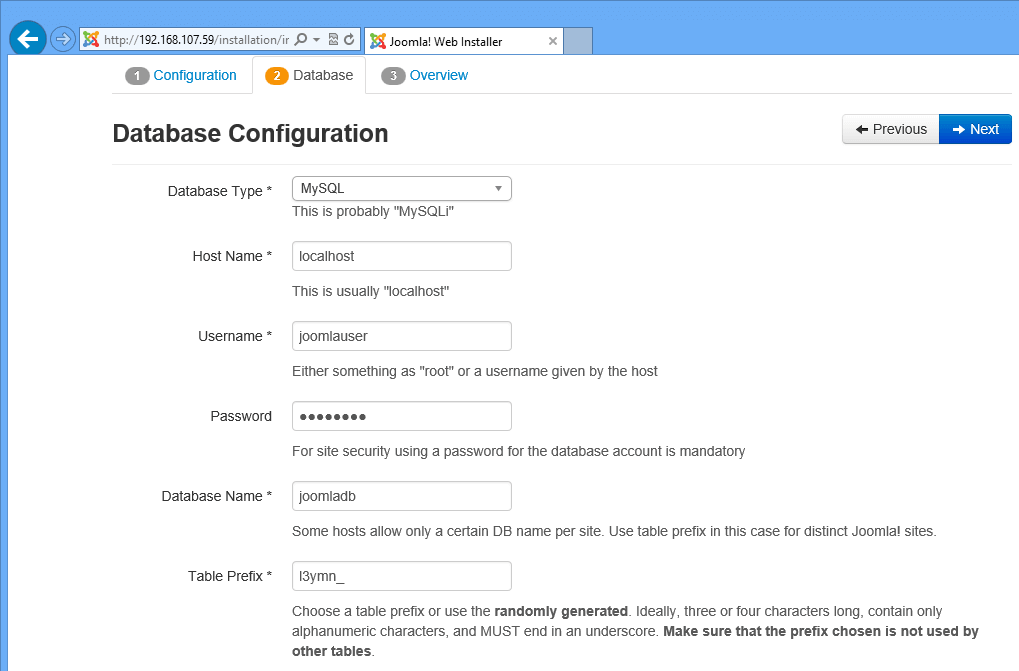Screen dimensions: 1019x671
Task: Click the 'Database Type *' label
Action: click(220, 191)
